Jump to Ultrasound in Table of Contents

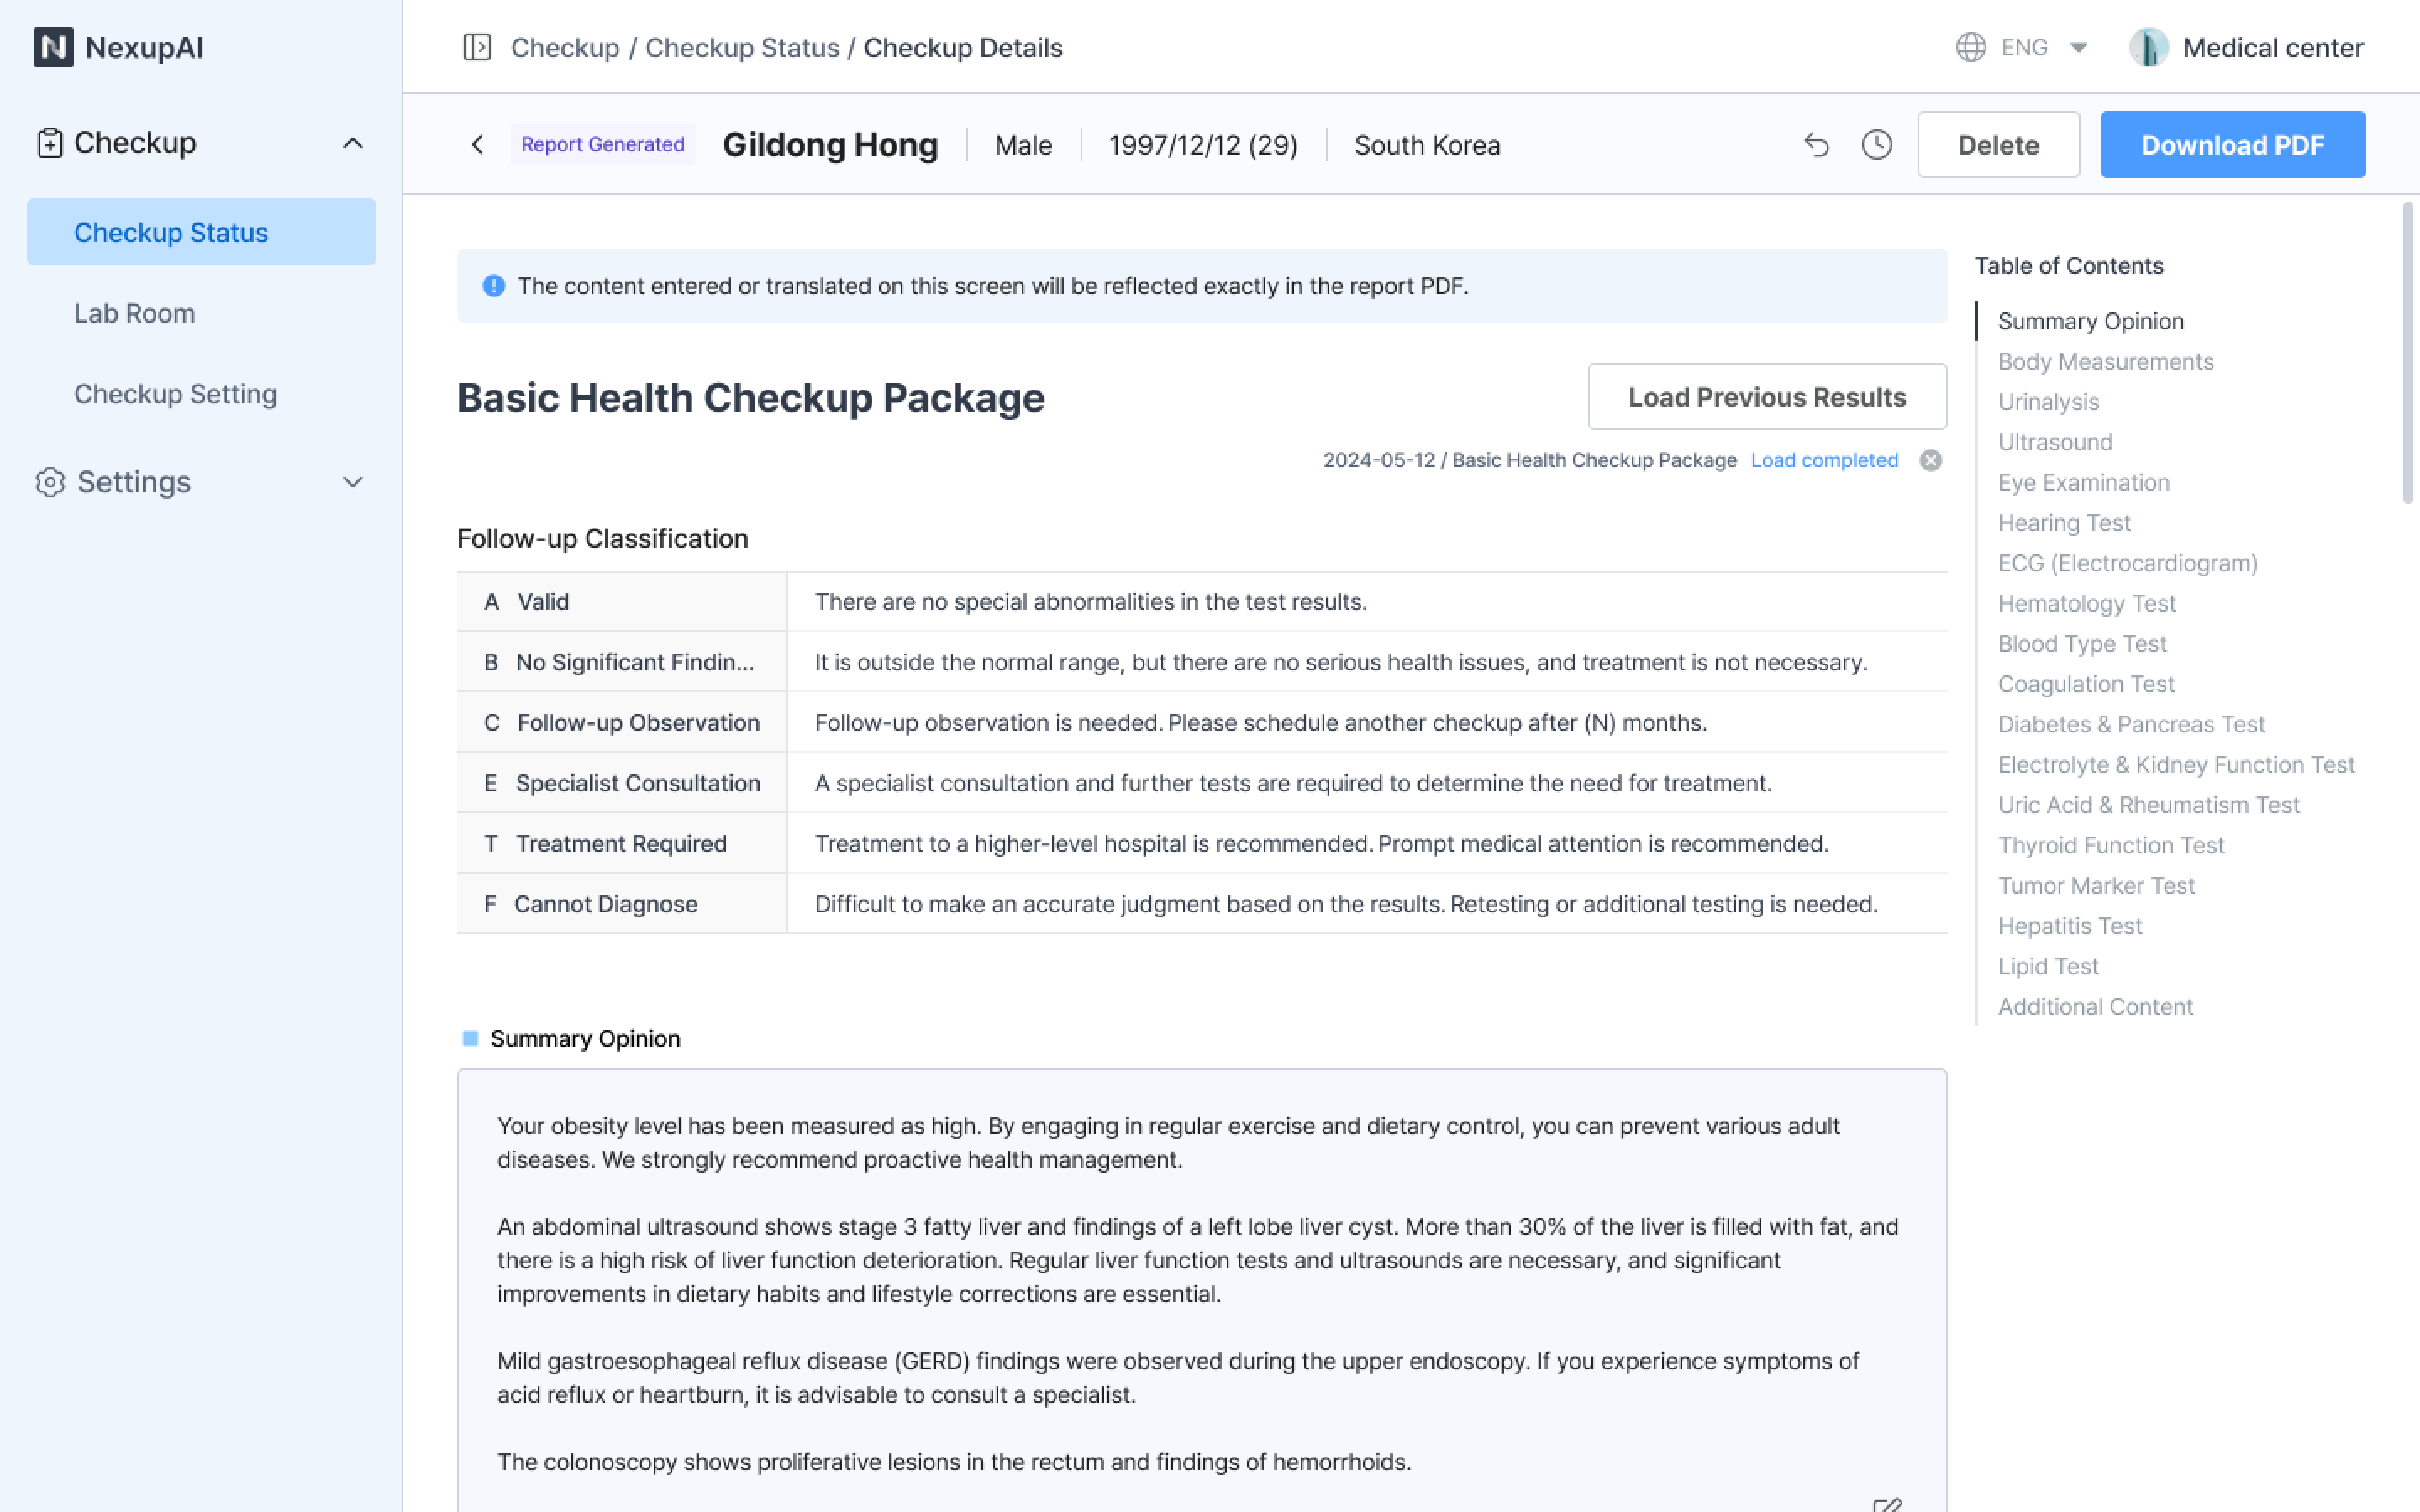[x=2055, y=442]
